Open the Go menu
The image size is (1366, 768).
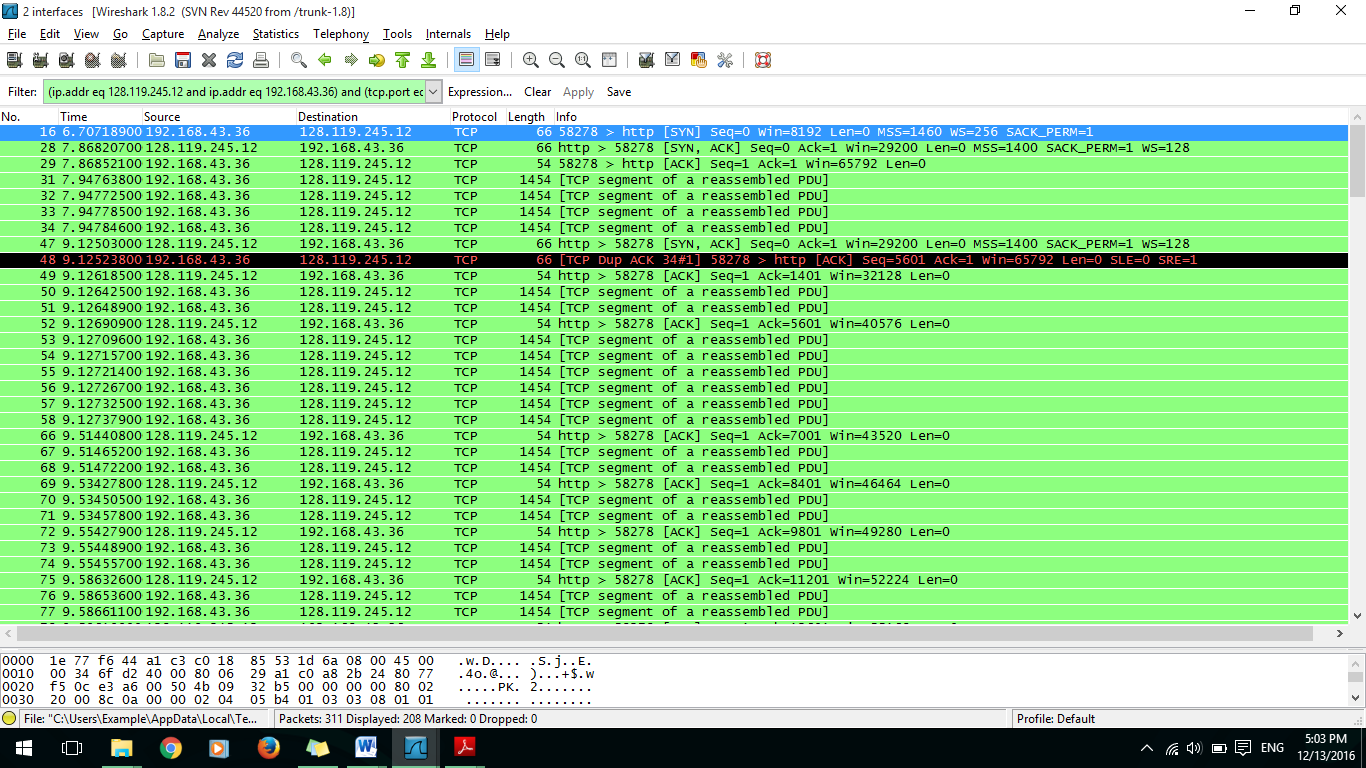click(x=120, y=34)
